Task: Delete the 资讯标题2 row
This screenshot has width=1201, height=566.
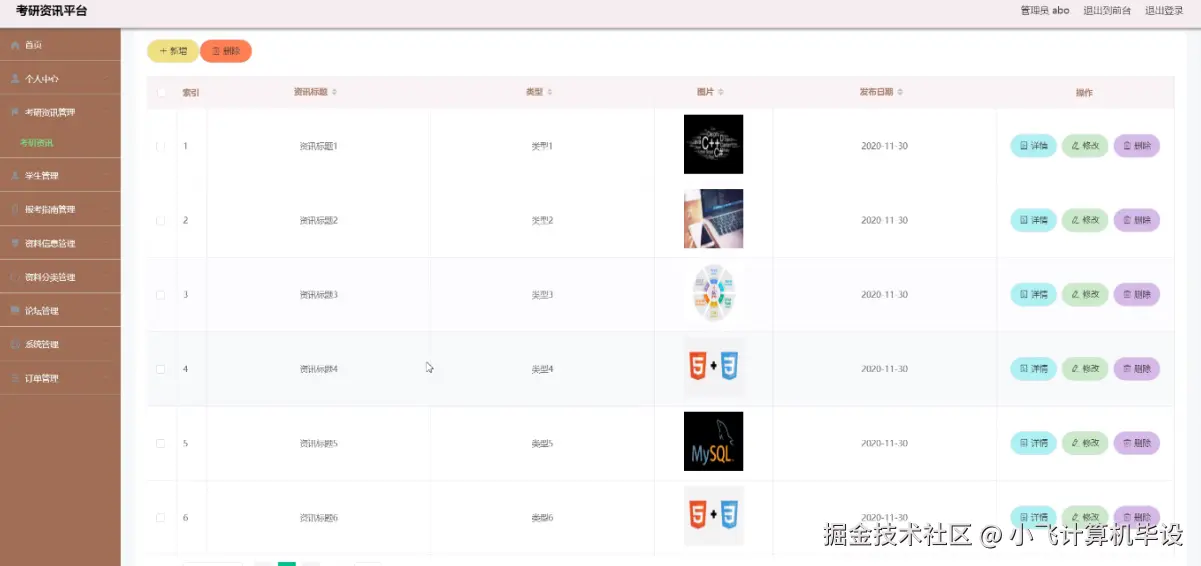Action: [x=1137, y=220]
